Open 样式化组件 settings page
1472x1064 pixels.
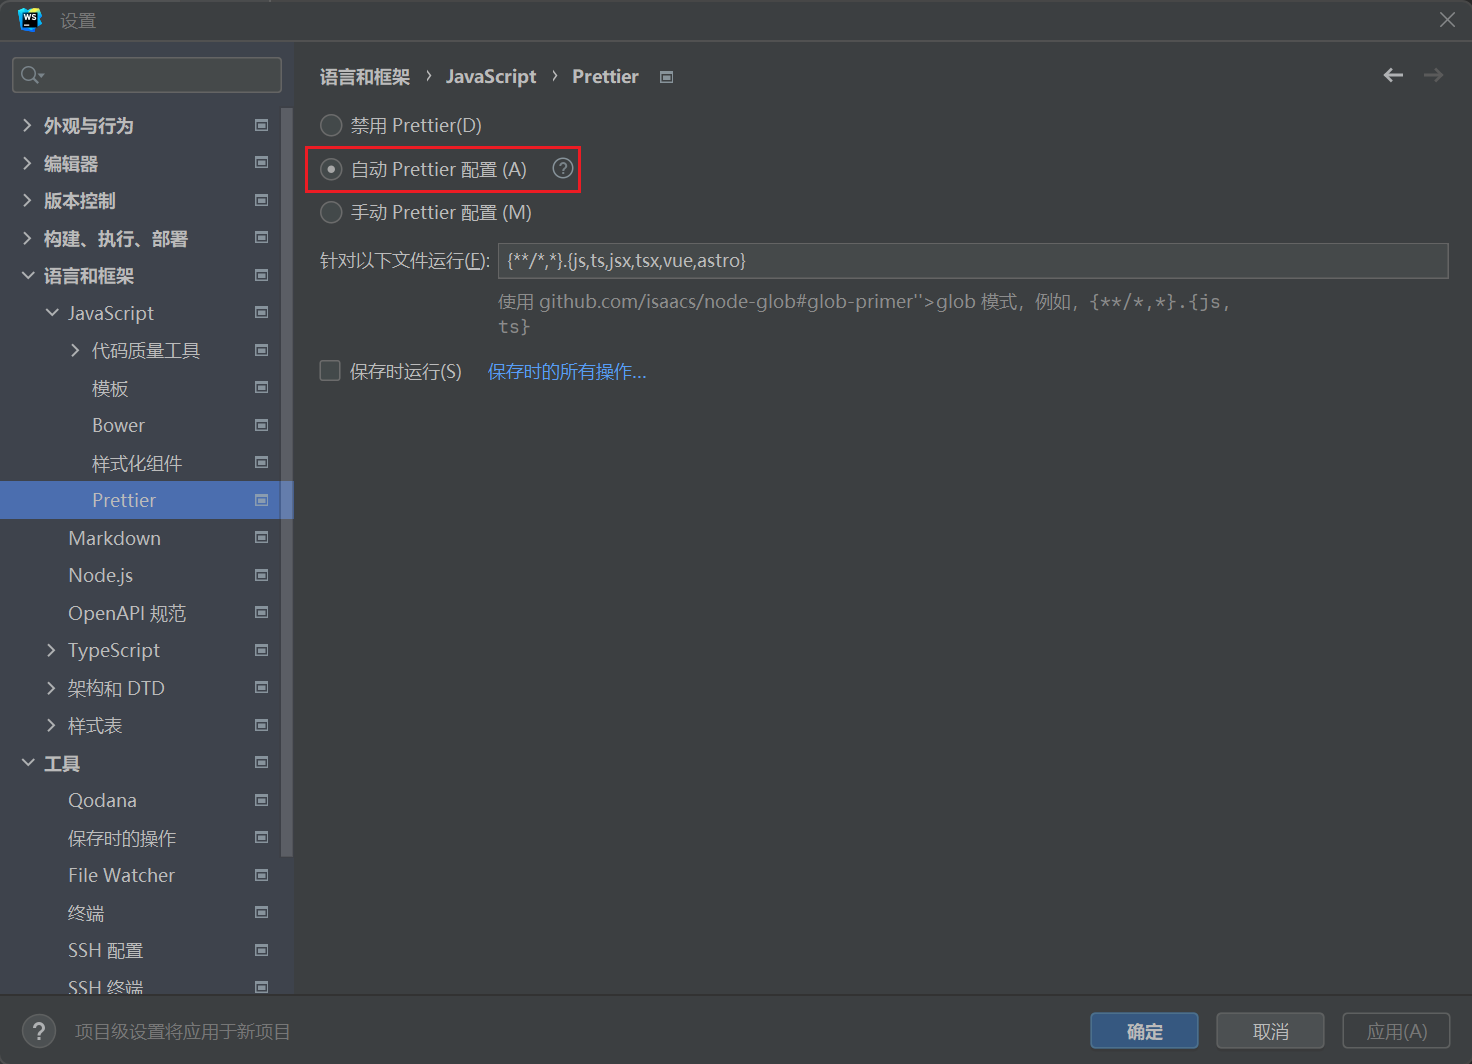click(137, 463)
